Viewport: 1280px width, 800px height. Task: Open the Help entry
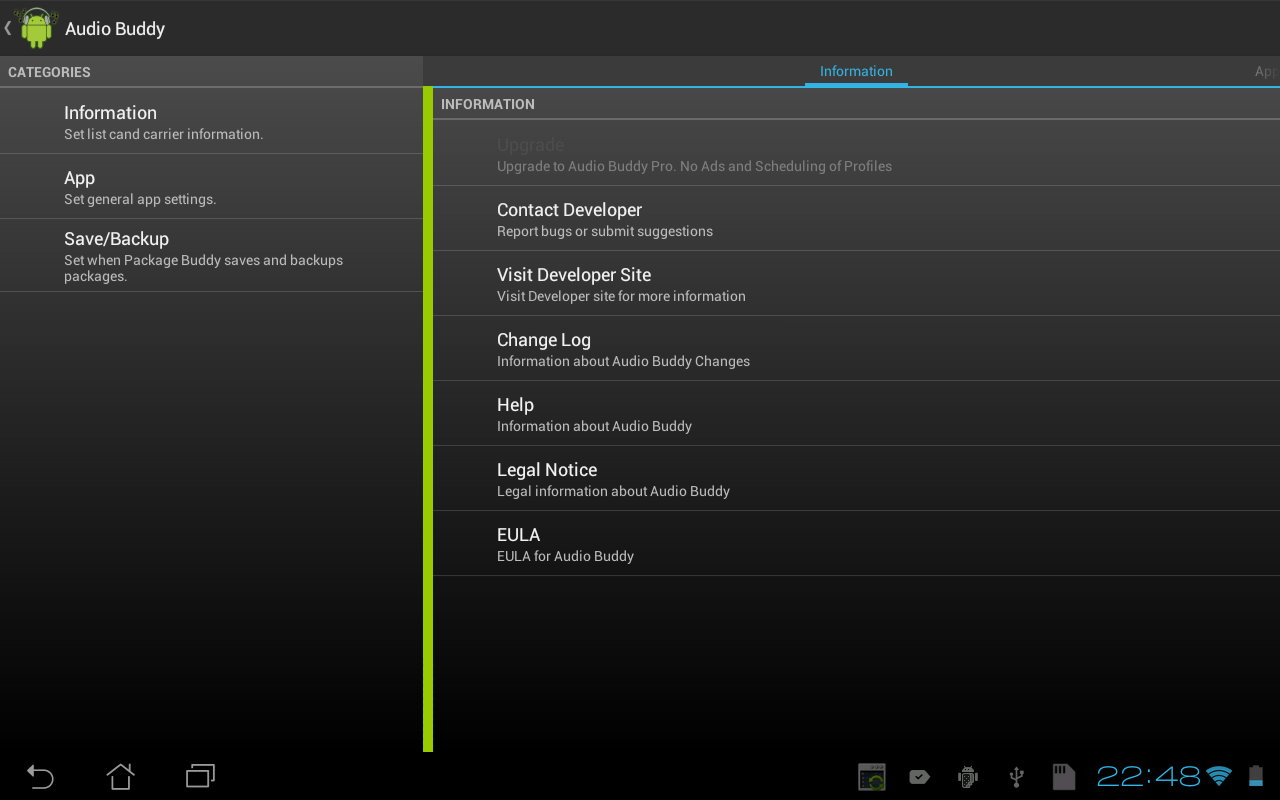(x=856, y=413)
